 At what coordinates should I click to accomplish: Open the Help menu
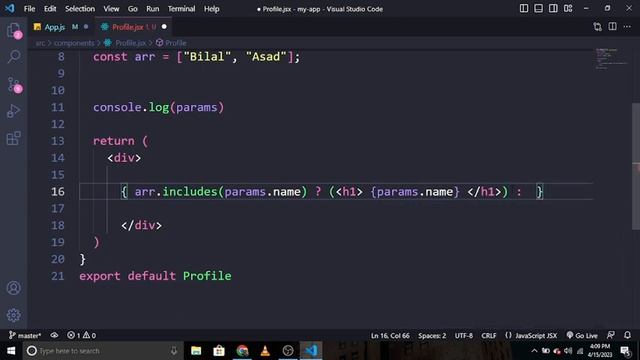pos(212,9)
